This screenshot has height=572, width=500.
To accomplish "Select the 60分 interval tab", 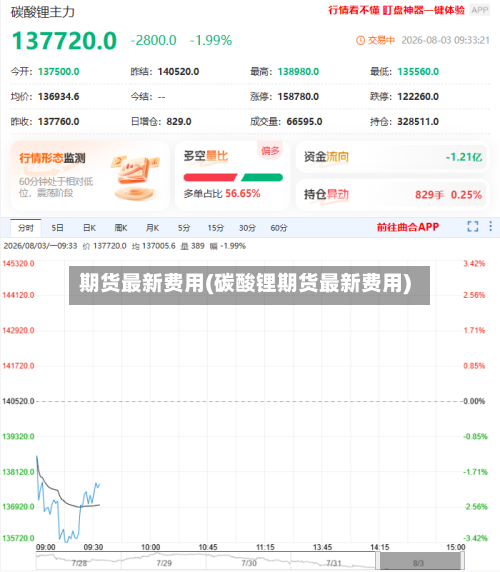I will coord(279,228).
